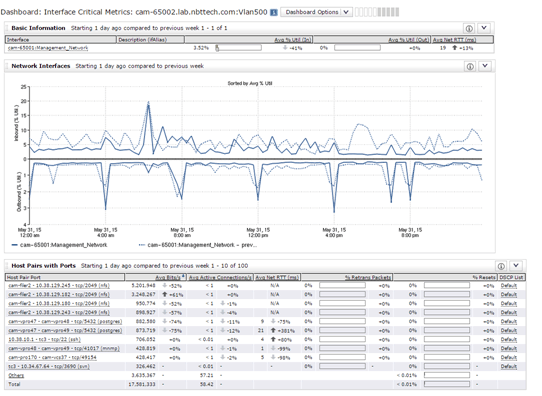Sort by Avg Active Connections/s column
Image resolution: width=542 pixels, height=396 pixels.
220,277
